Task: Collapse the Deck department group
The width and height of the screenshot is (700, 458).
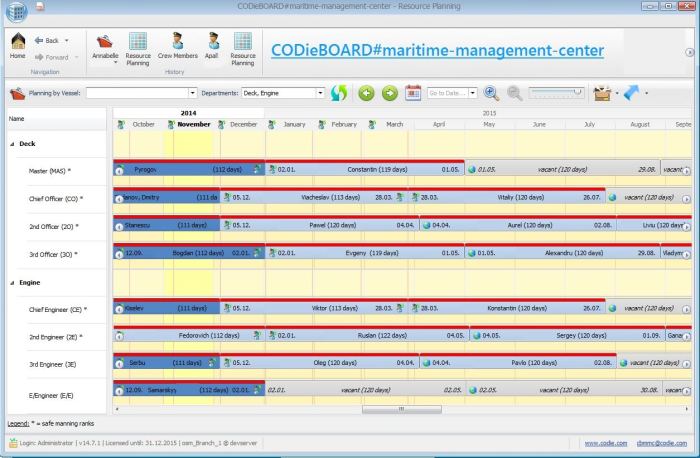Action: [12, 144]
